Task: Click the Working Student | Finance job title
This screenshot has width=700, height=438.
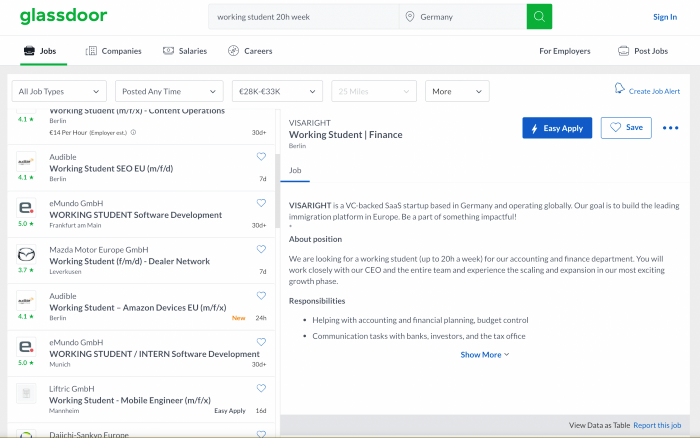Action: [346, 135]
